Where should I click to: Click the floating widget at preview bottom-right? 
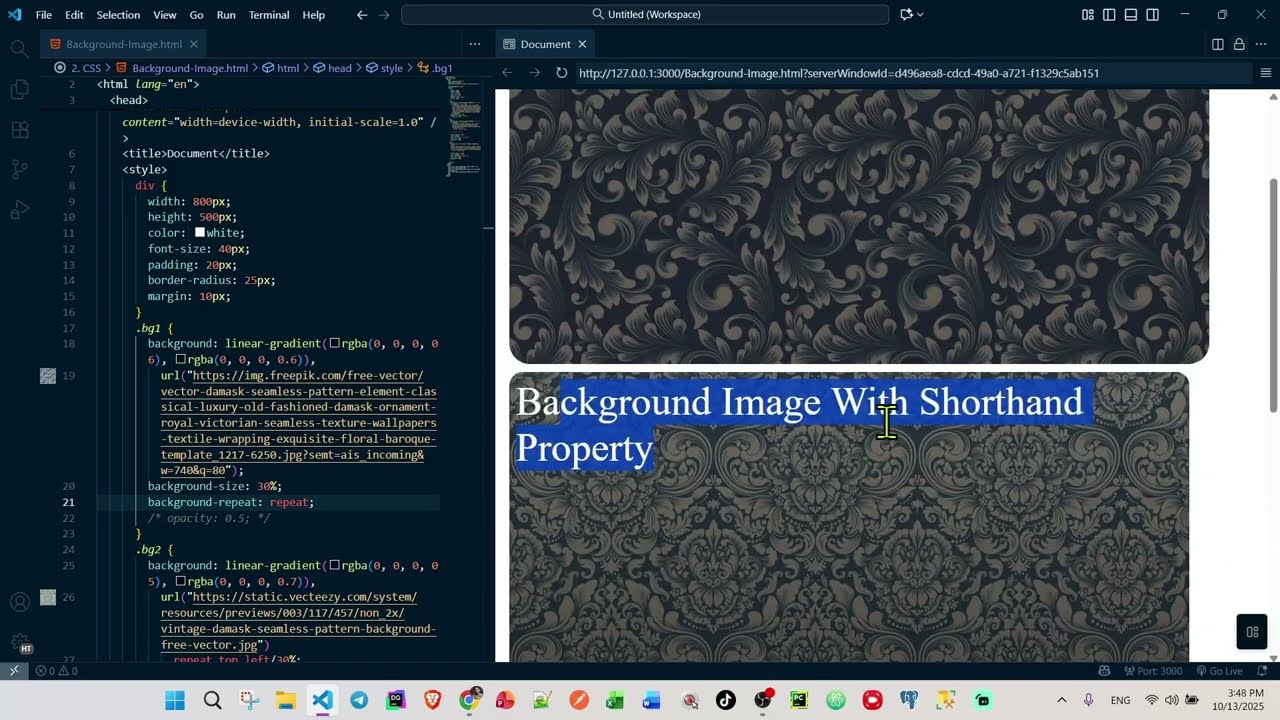click(1252, 631)
